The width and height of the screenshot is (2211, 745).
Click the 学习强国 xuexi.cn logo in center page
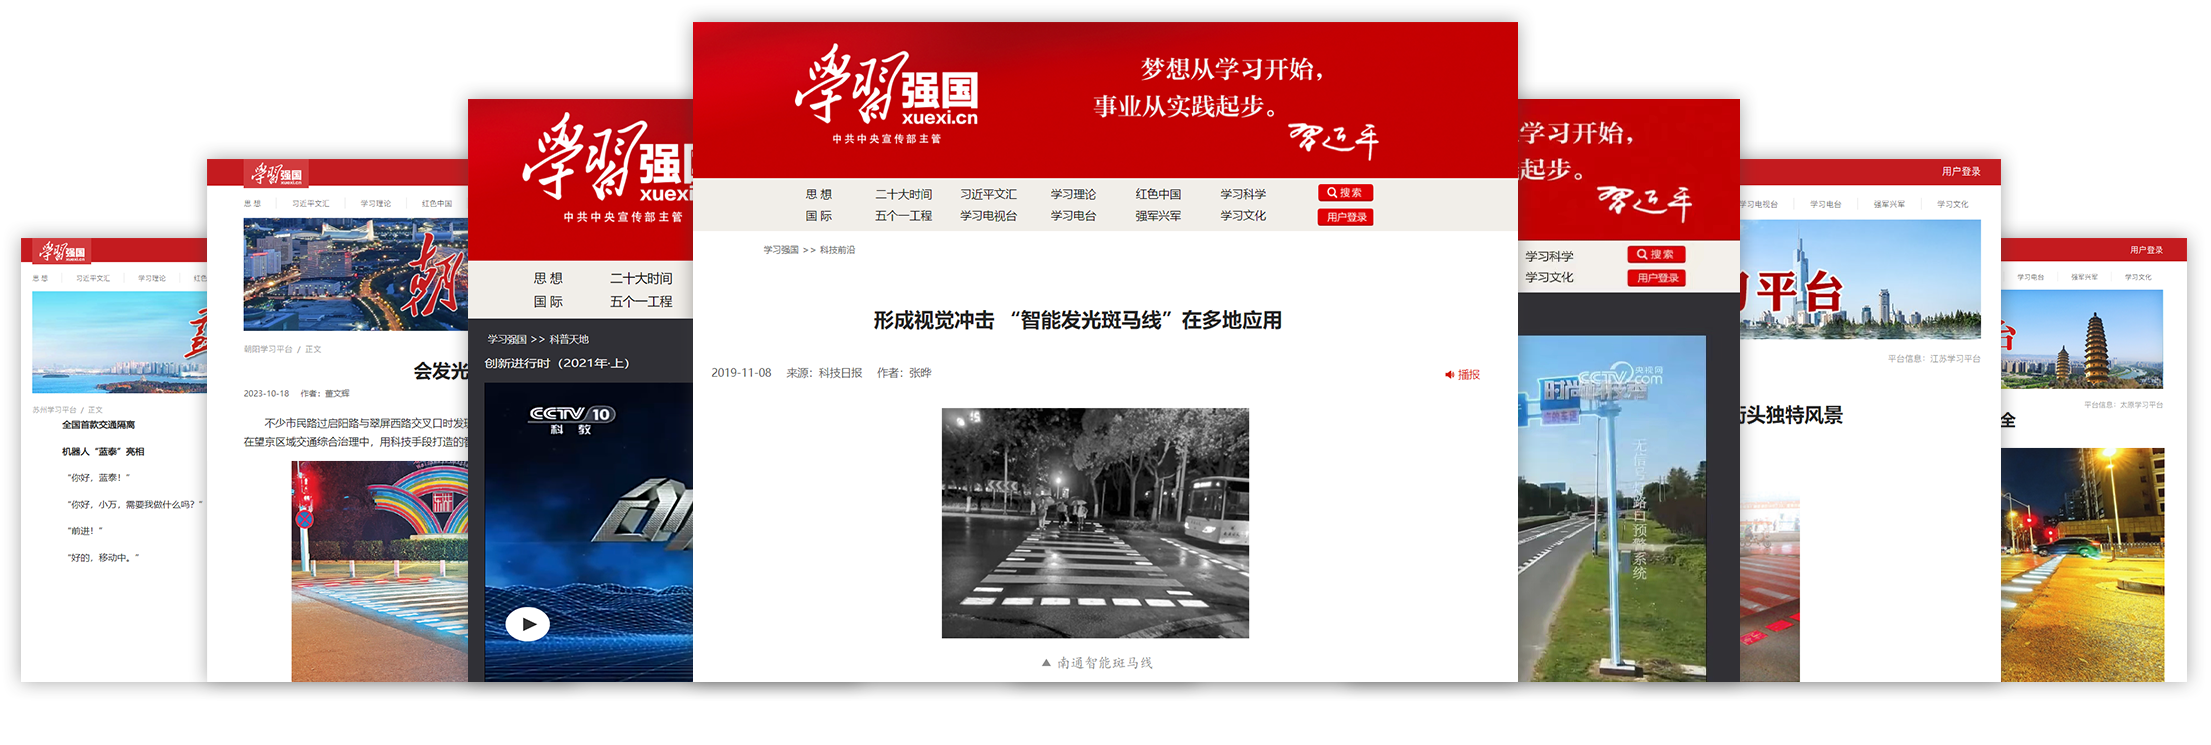click(886, 92)
